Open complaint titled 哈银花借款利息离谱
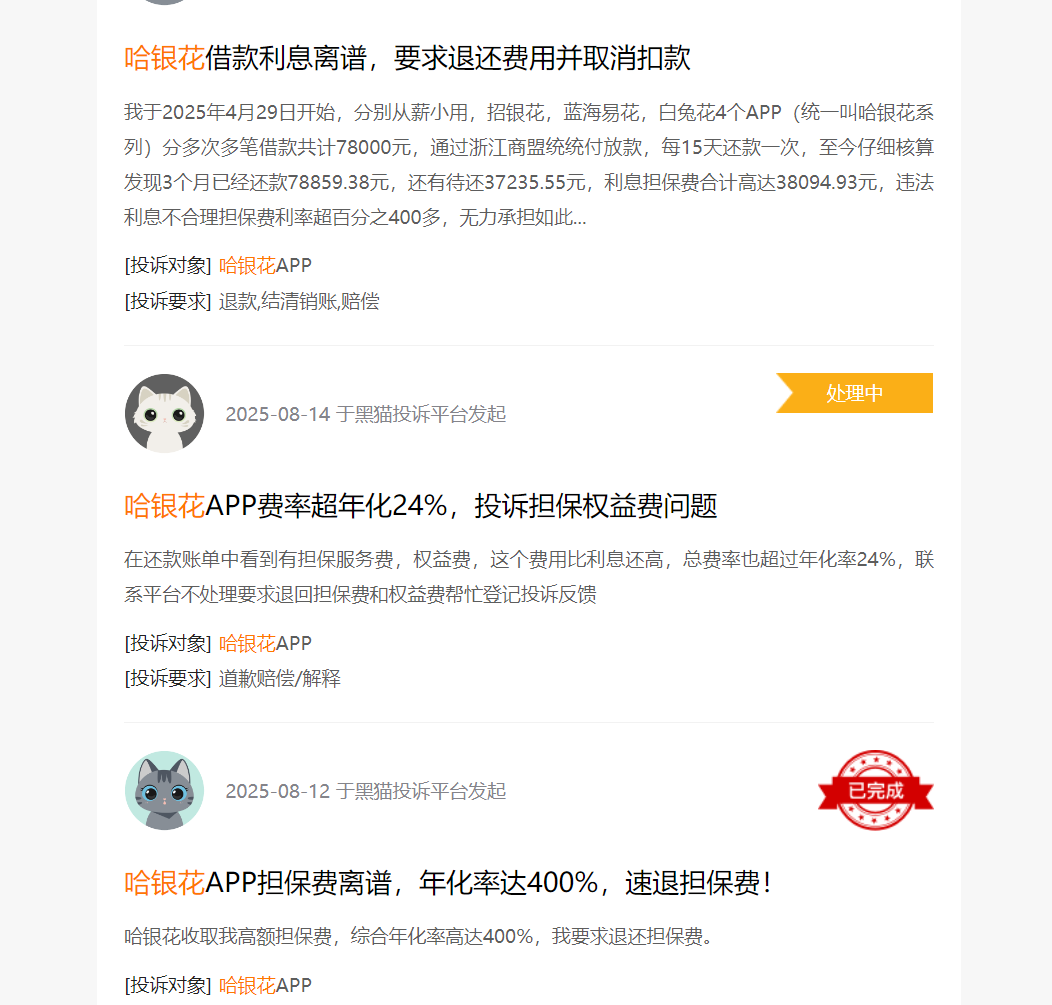Viewport: 1052px width, 1005px height. tap(407, 58)
